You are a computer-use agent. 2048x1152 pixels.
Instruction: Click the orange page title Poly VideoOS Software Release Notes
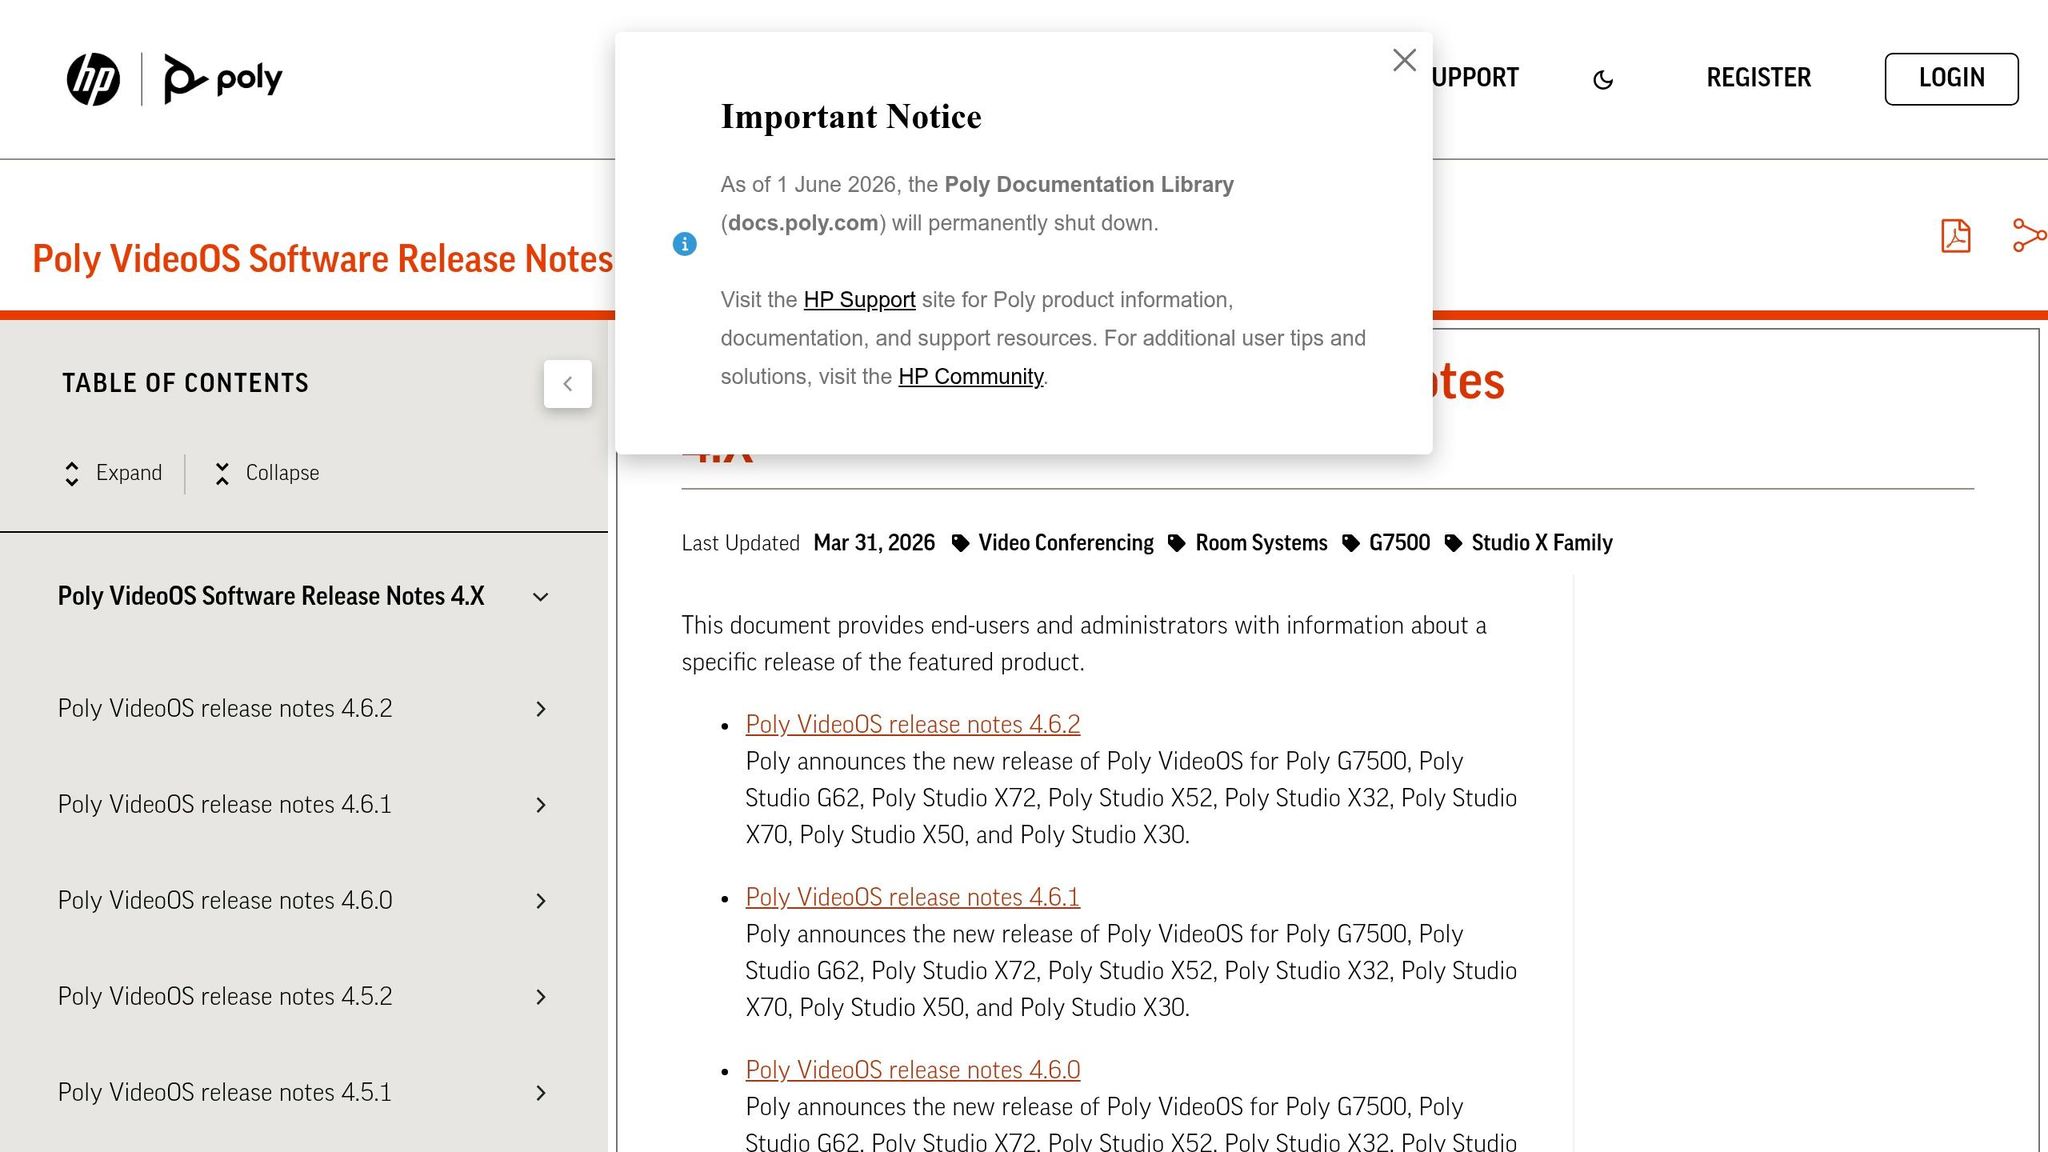[322, 259]
